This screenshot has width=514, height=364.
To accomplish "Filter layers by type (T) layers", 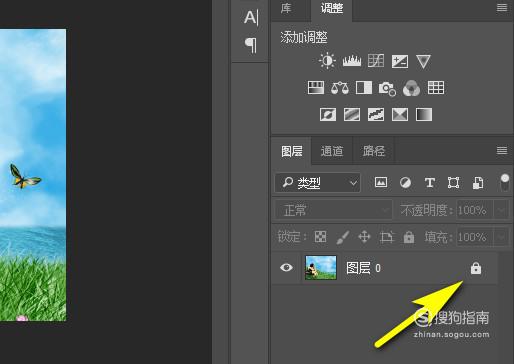I will point(430,183).
